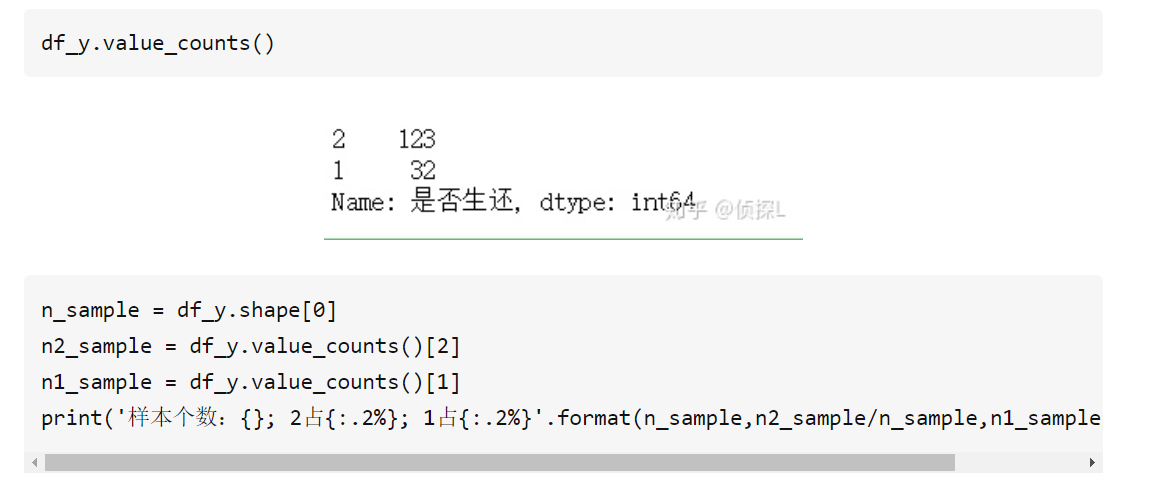1156x485 pixels.
Task: Click empty scrollbar track right of thumb
Action: click(1018, 463)
